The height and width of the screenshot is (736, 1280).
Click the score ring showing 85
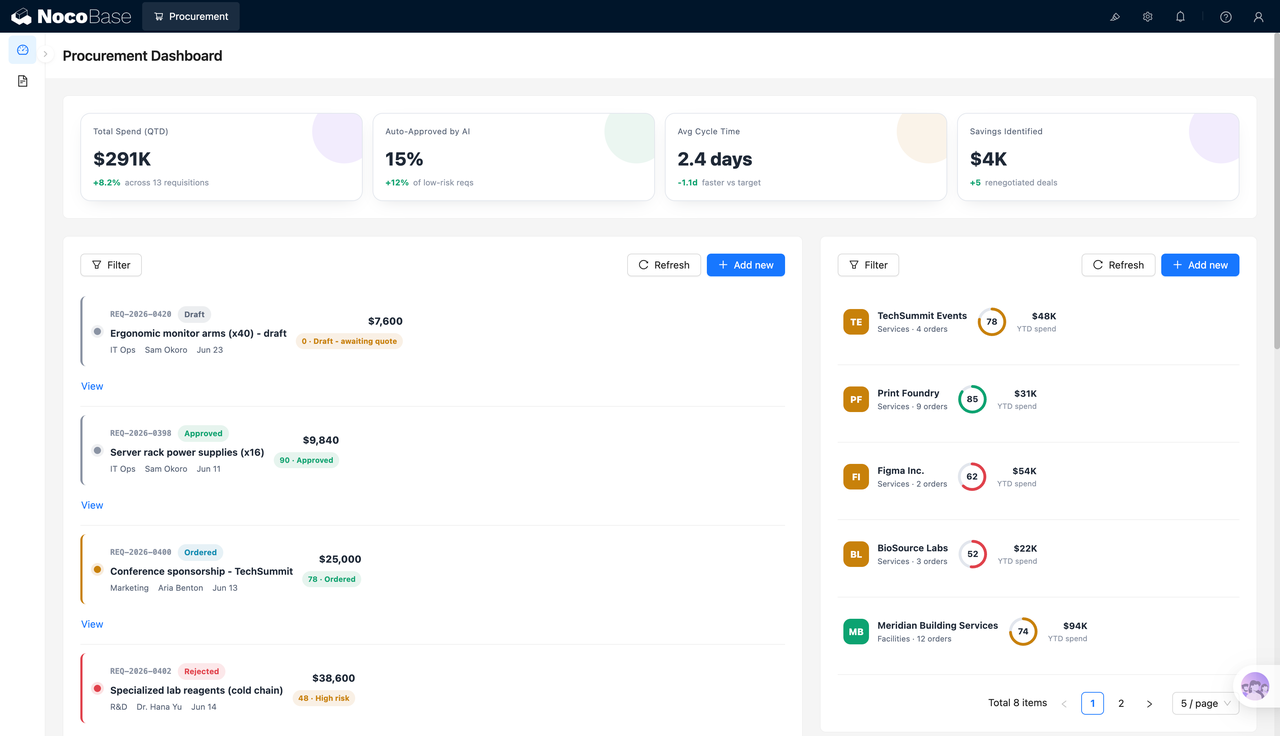pyautogui.click(x=972, y=399)
